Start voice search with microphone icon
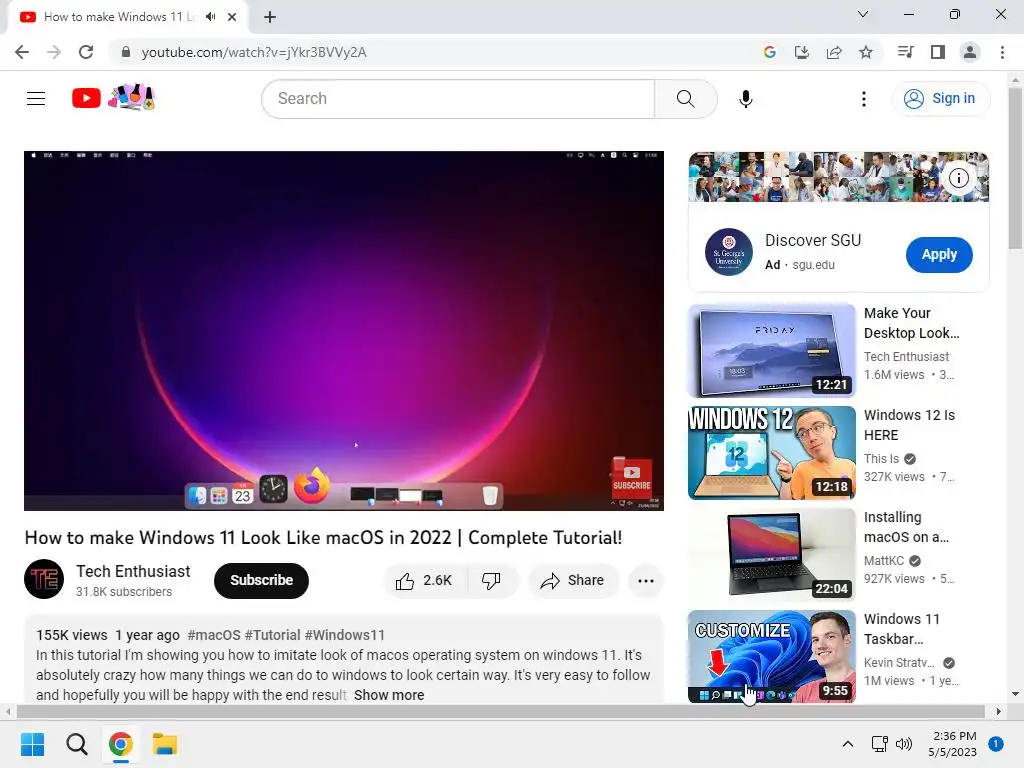 745,99
